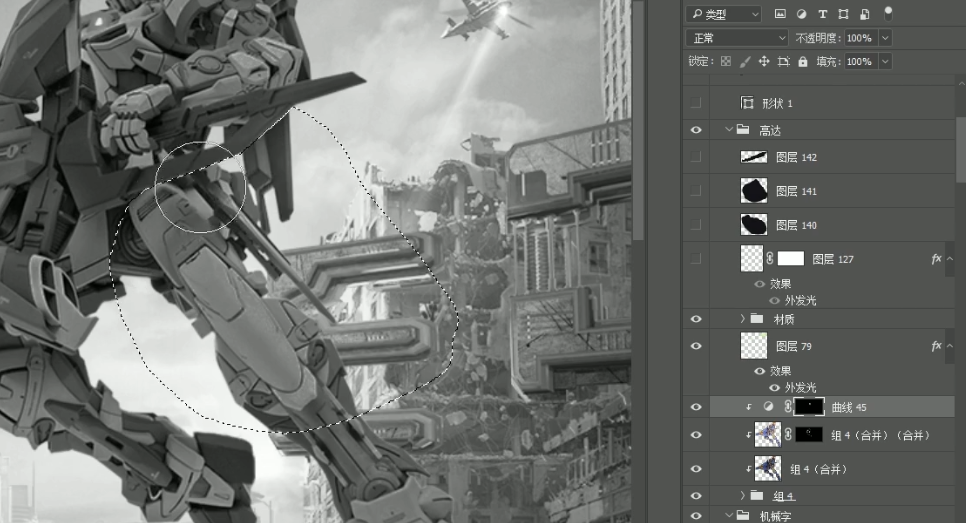Hide the 组 4 group
Screen dimensions: 966x523
click(696, 495)
